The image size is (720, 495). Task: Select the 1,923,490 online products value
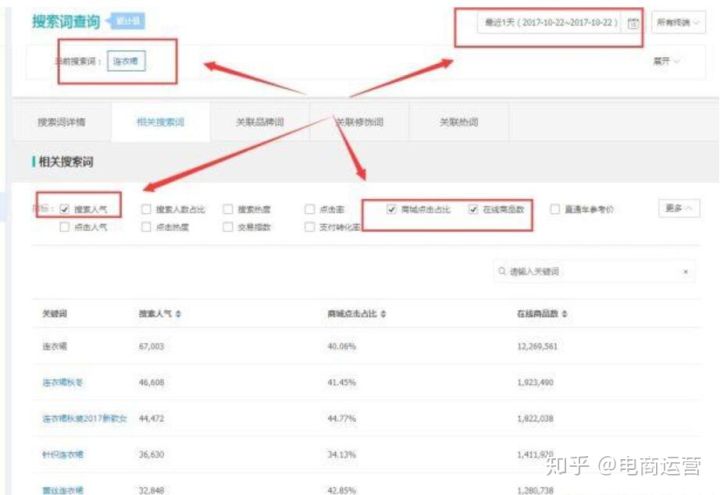[x=535, y=382]
